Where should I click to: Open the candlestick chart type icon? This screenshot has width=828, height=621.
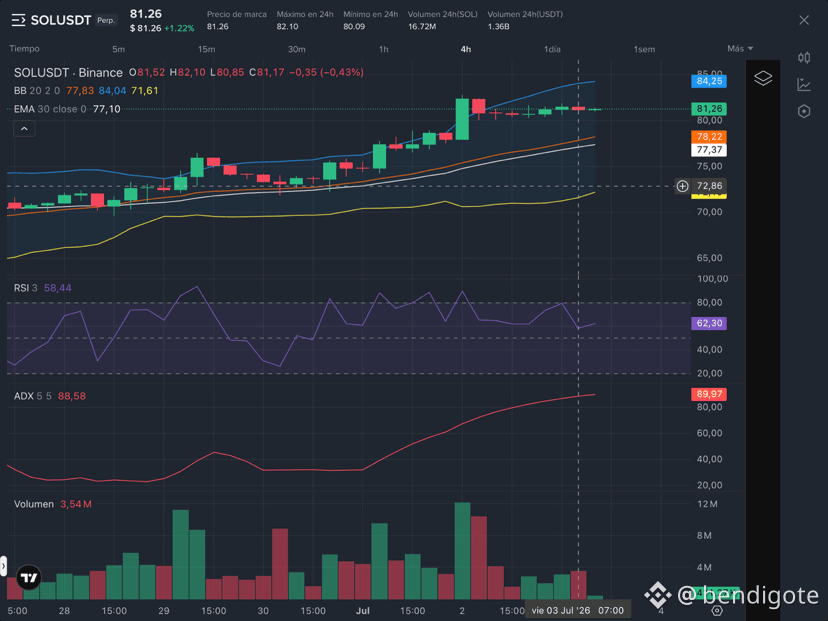[x=804, y=58]
